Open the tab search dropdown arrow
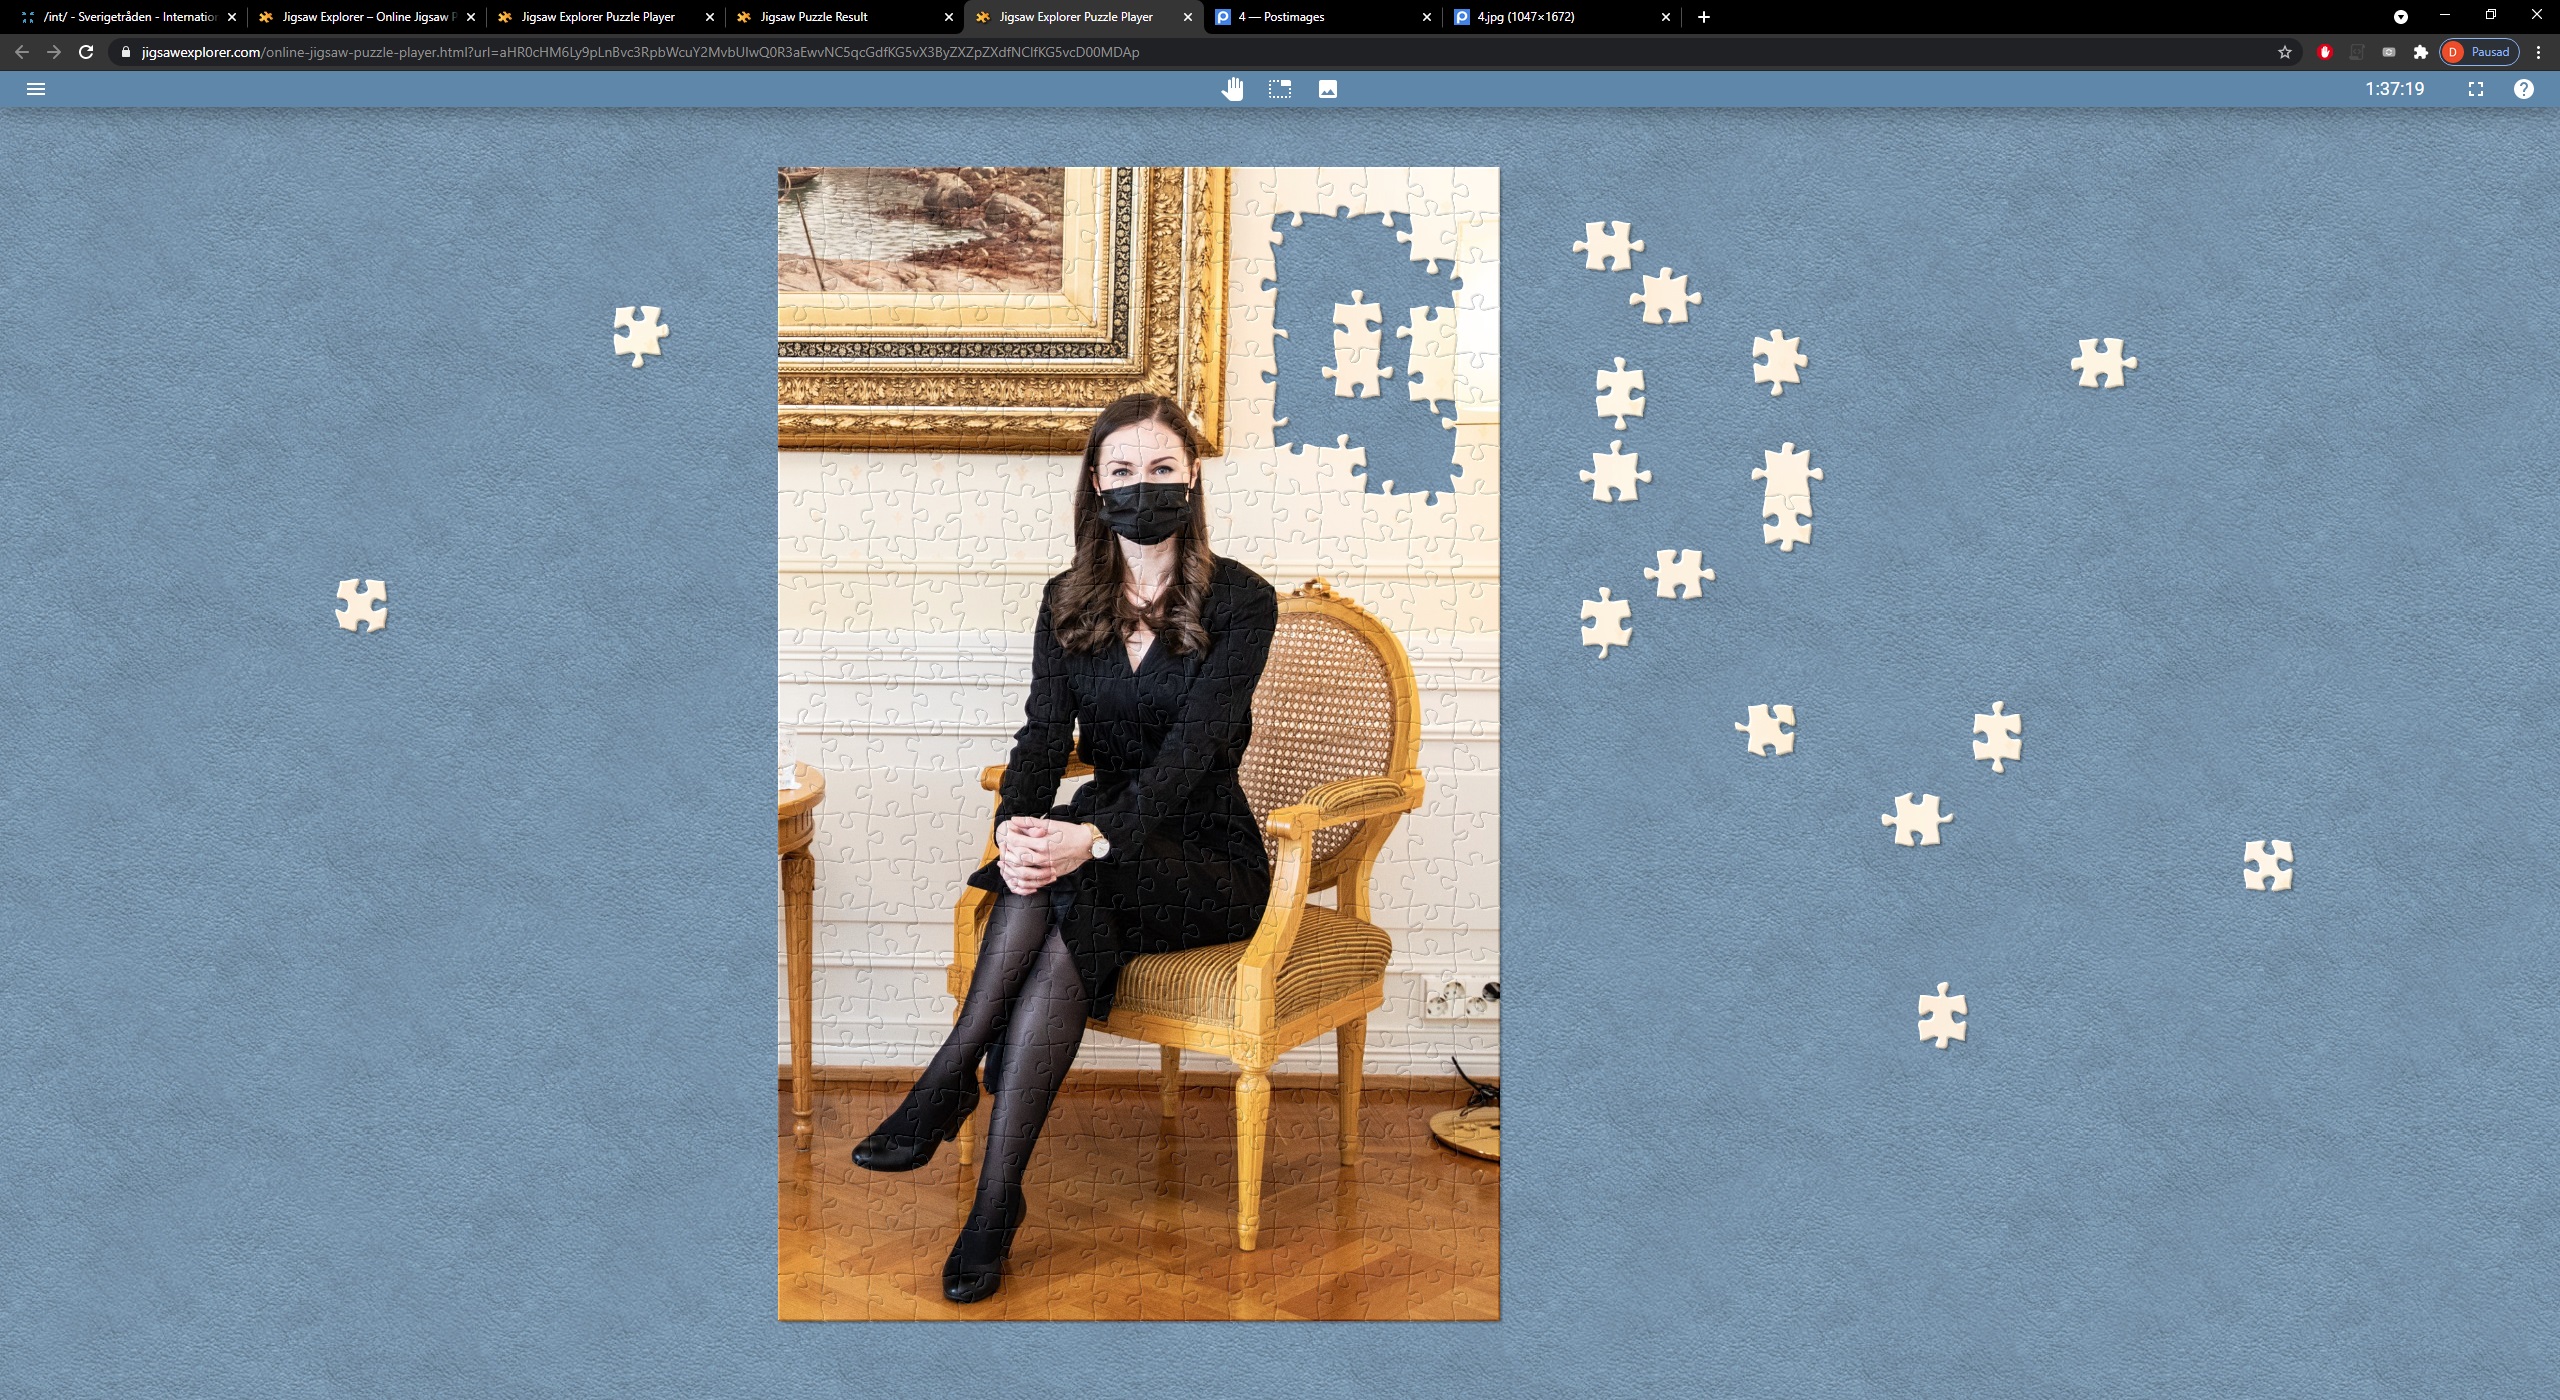The height and width of the screenshot is (1400, 2560). click(x=2401, y=17)
